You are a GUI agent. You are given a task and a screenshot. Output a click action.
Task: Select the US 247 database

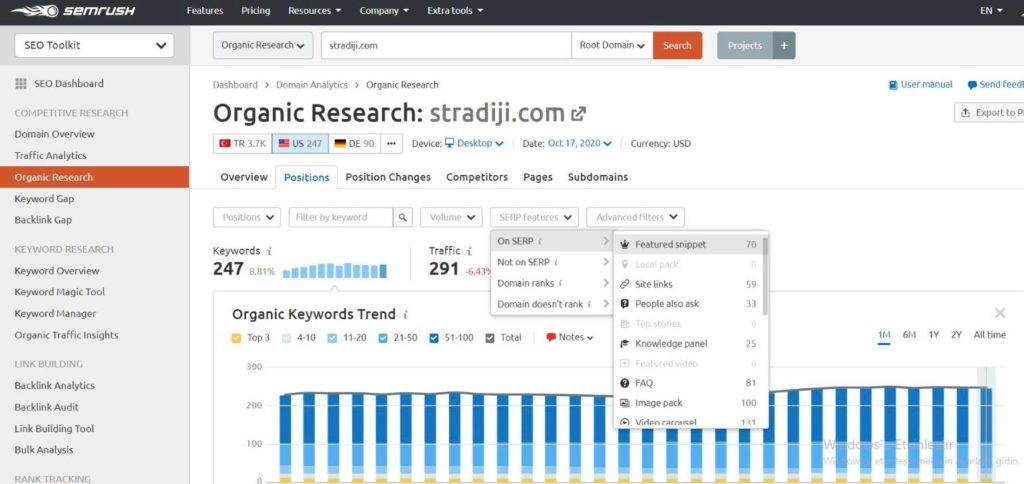point(300,144)
